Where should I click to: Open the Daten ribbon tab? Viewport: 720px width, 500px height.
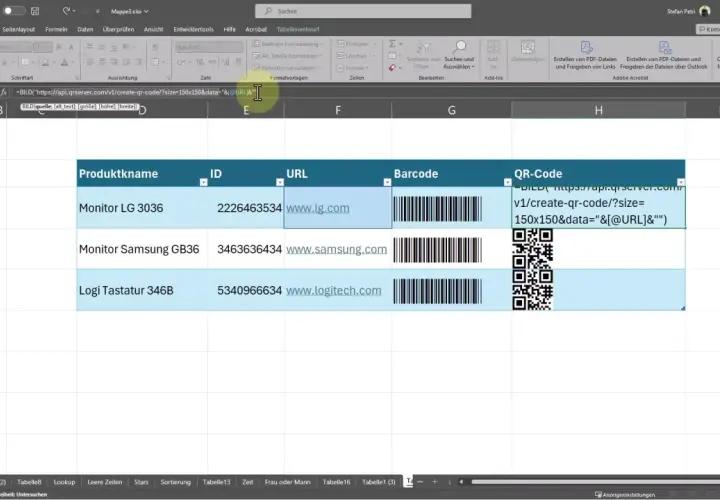pyautogui.click(x=85, y=29)
